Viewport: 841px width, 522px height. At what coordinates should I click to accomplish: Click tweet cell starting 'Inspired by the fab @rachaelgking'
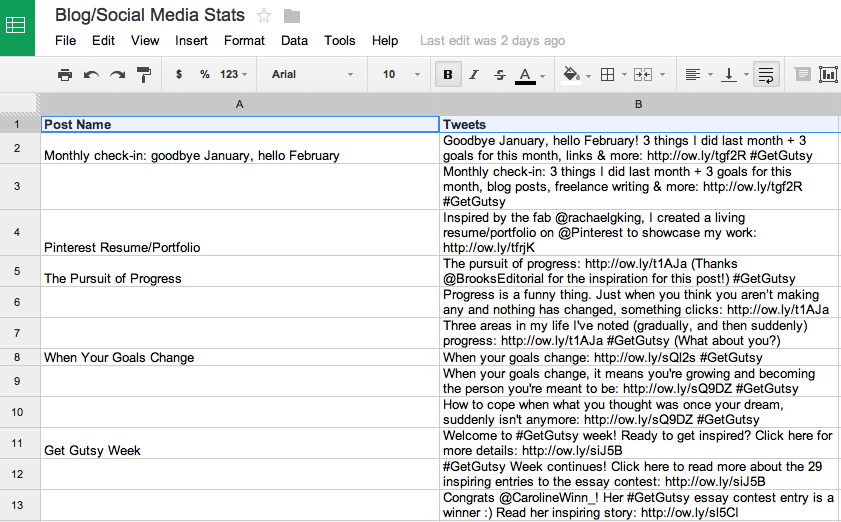point(640,232)
